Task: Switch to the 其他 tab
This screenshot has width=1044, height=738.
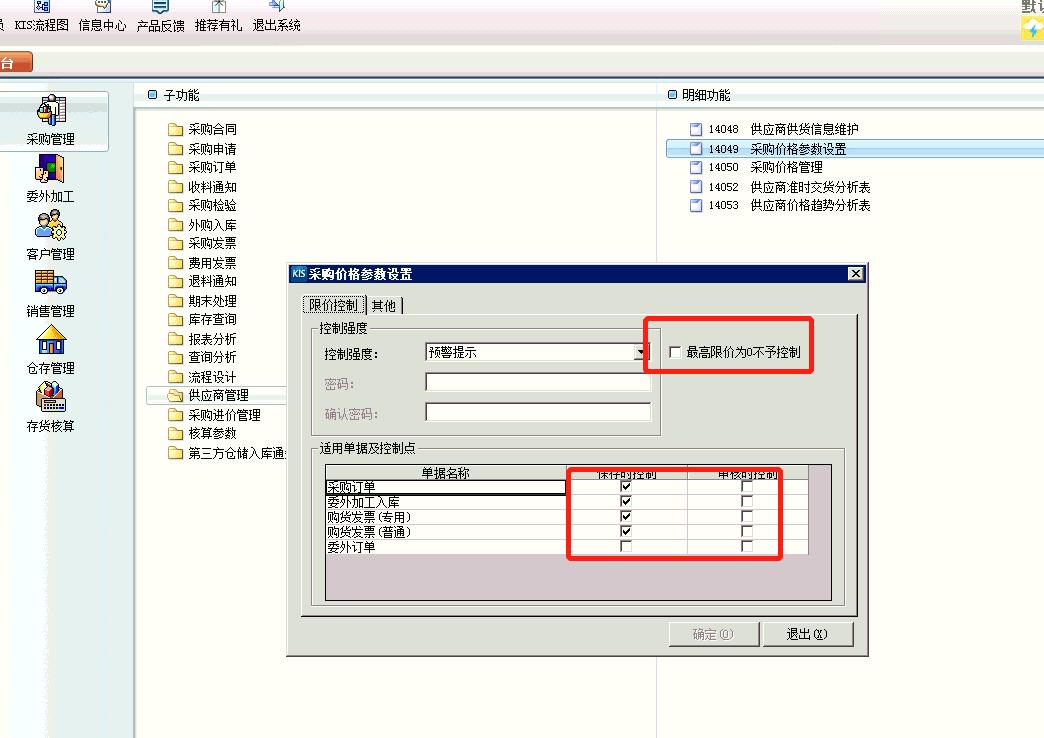Action: click(x=384, y=306)
